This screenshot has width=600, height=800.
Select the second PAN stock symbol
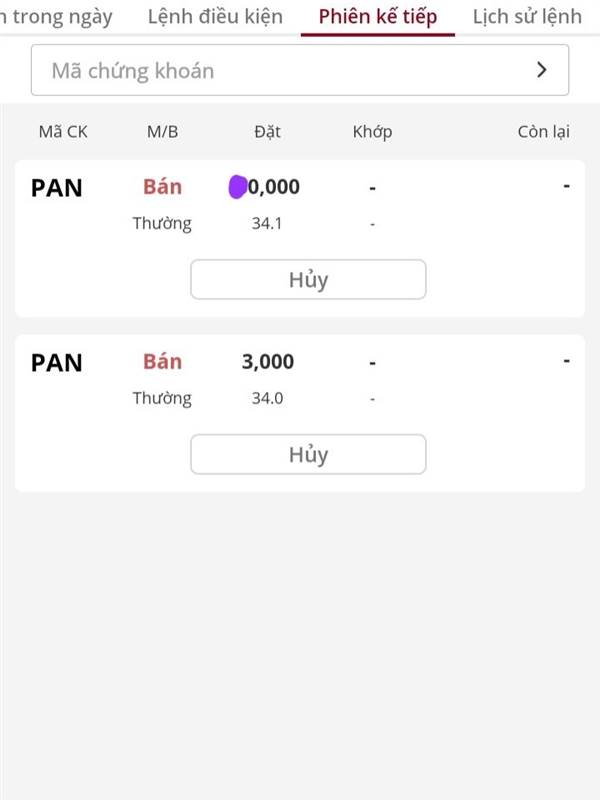coord(57,363)
